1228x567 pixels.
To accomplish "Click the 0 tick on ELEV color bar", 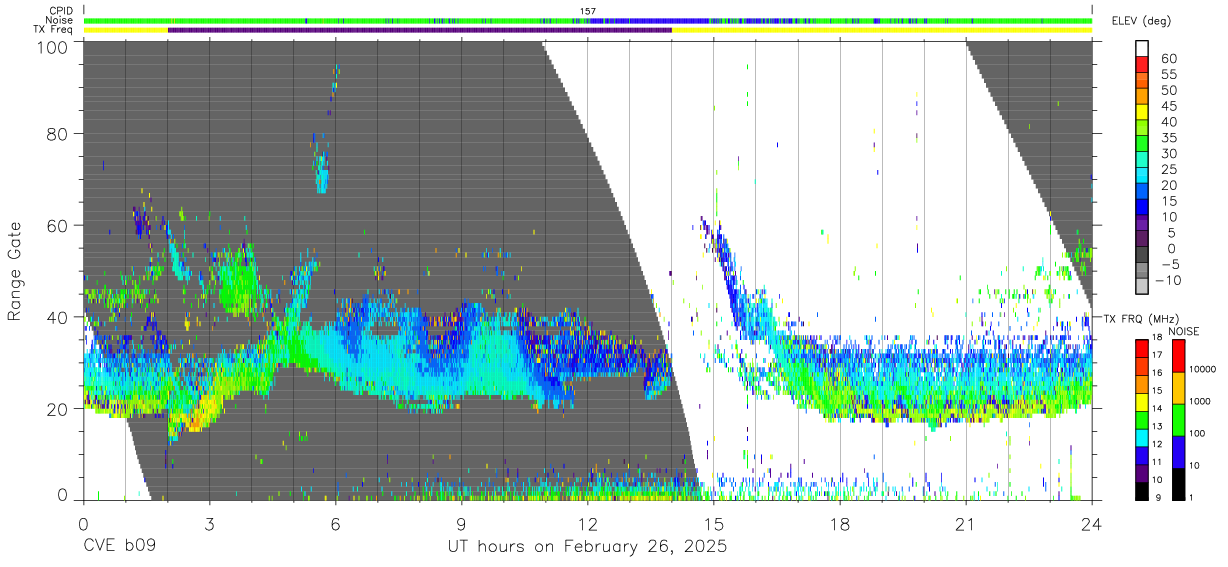I will point(1171,248).
